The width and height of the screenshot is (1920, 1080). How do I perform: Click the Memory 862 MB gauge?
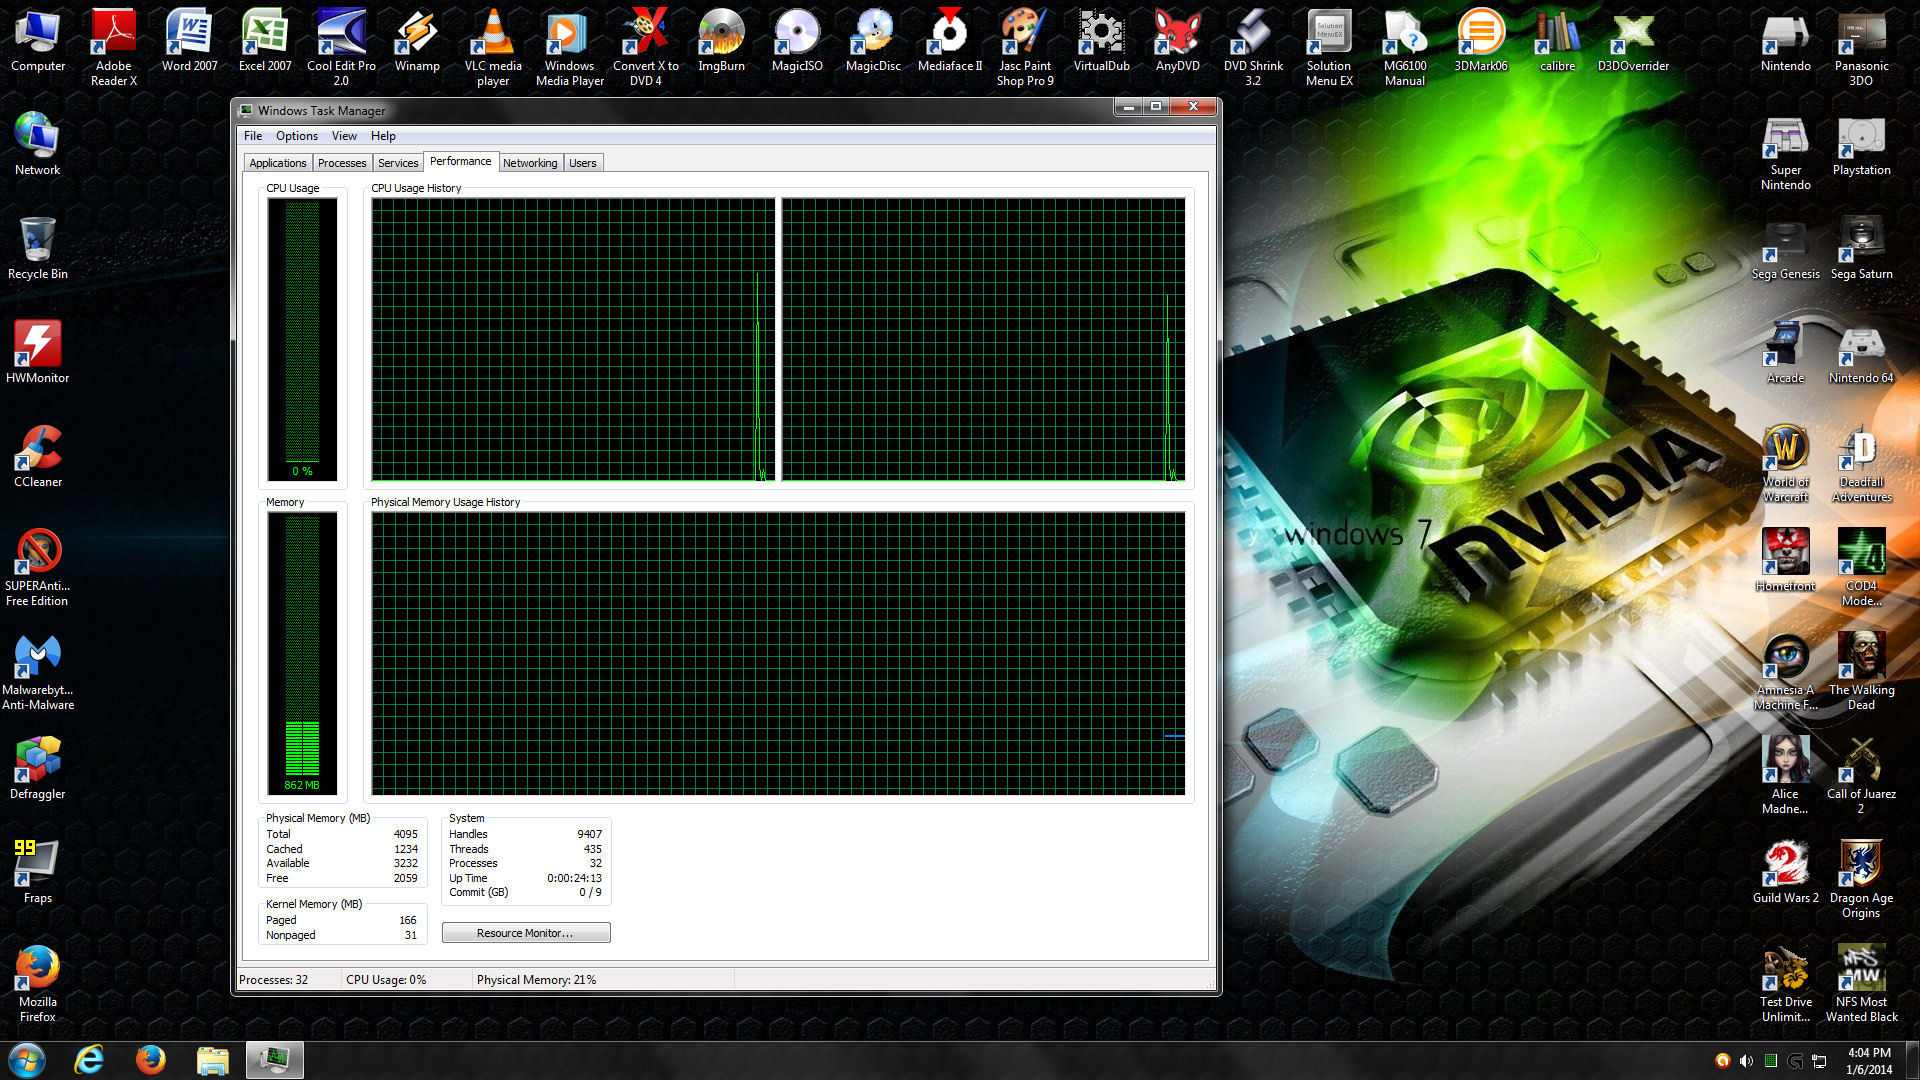point(302,653)
